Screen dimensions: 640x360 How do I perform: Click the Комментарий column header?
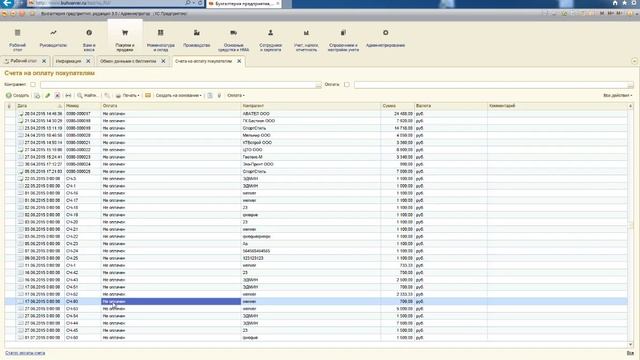coord(557,106)
